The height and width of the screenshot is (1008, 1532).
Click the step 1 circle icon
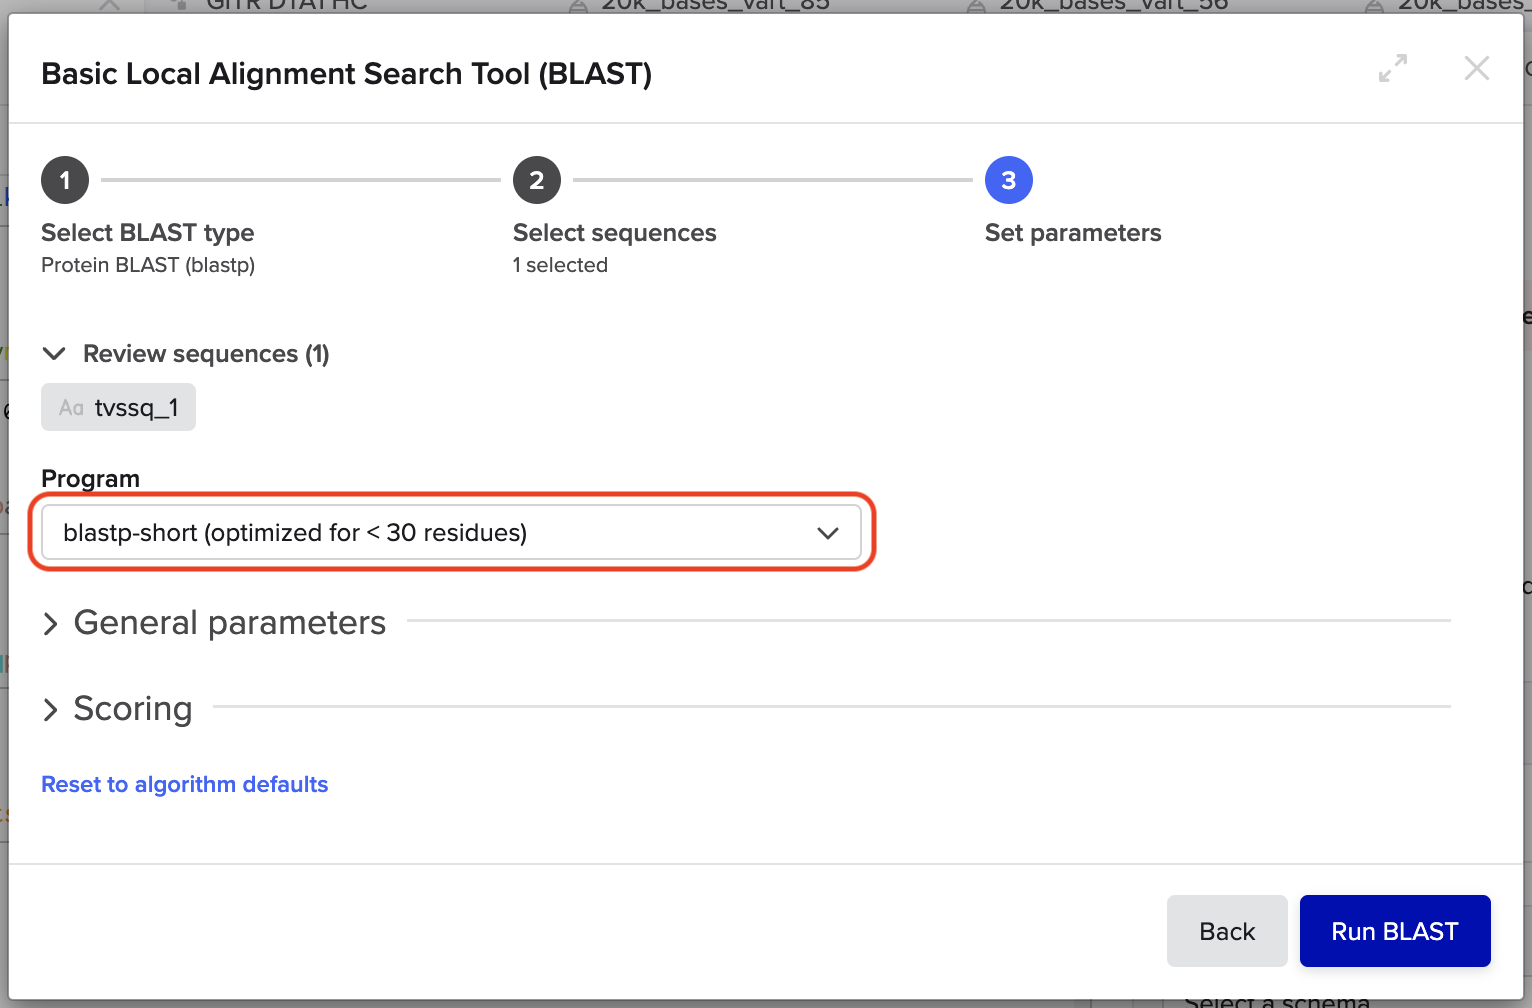click(x=65, y=181)
